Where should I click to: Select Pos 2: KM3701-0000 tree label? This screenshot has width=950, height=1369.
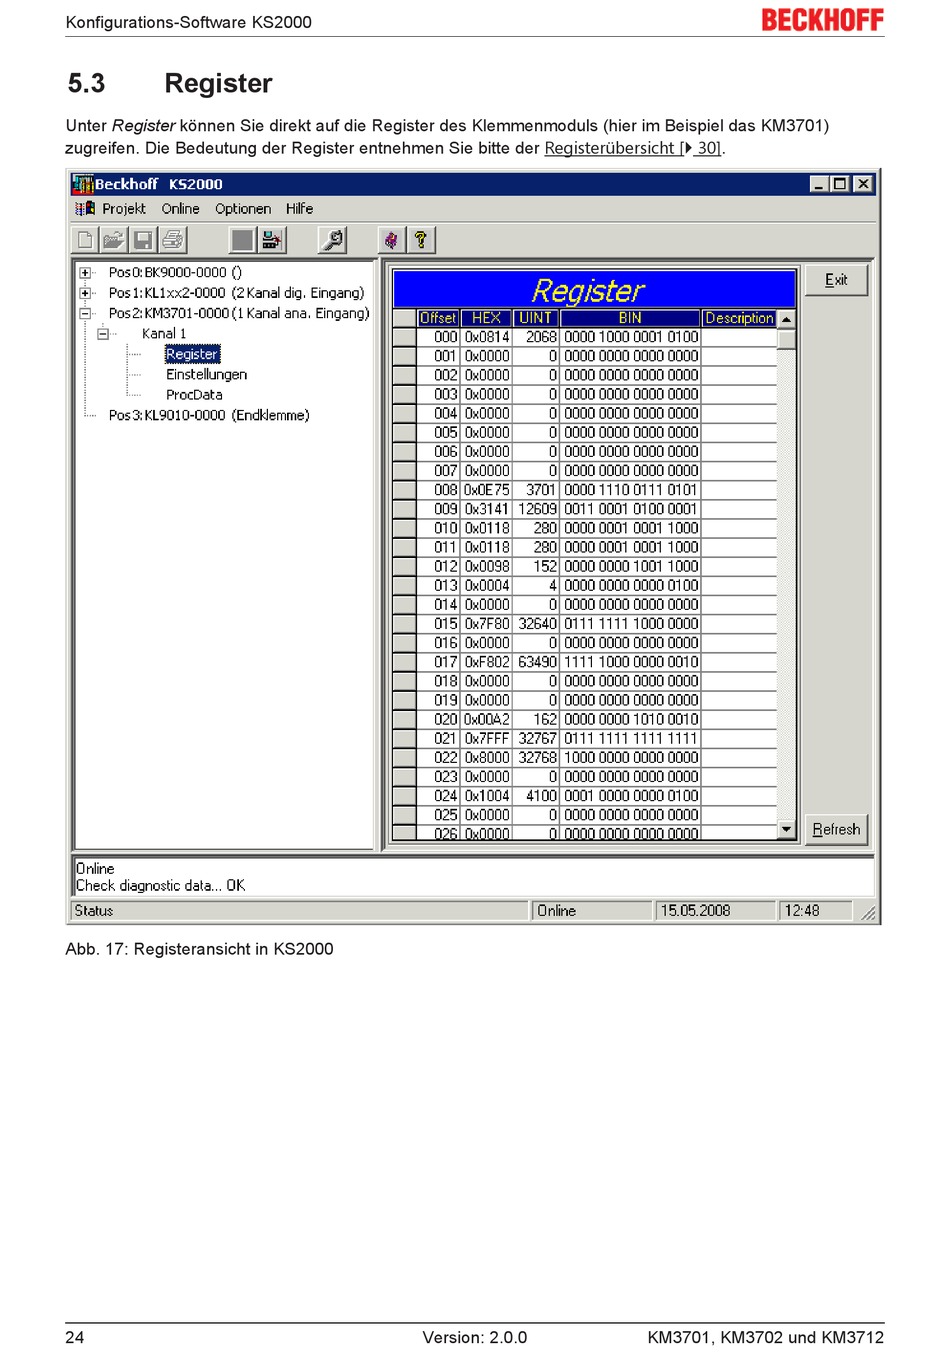click(x=239, y=313)
